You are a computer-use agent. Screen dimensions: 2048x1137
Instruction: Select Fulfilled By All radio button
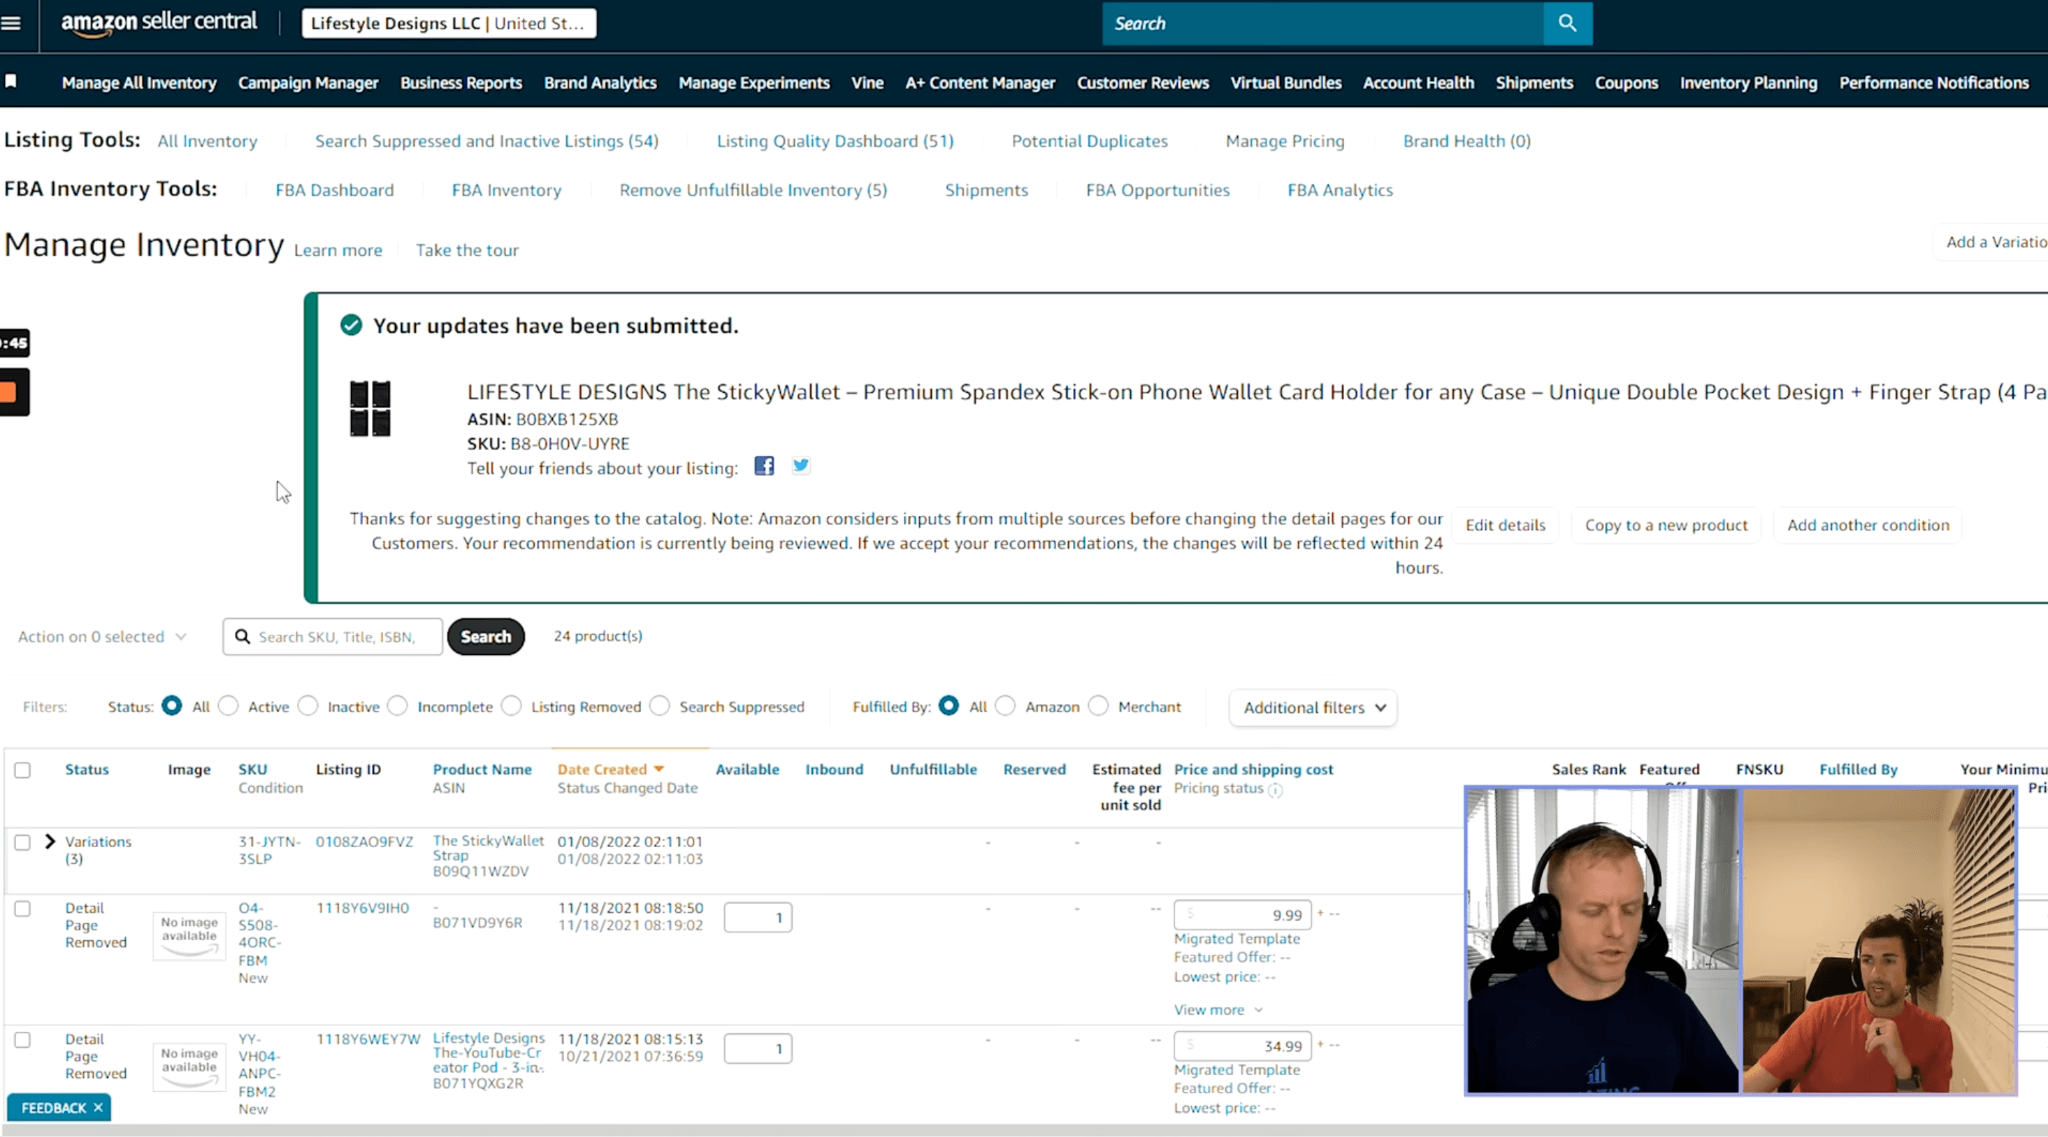click(x=949, y=705)
